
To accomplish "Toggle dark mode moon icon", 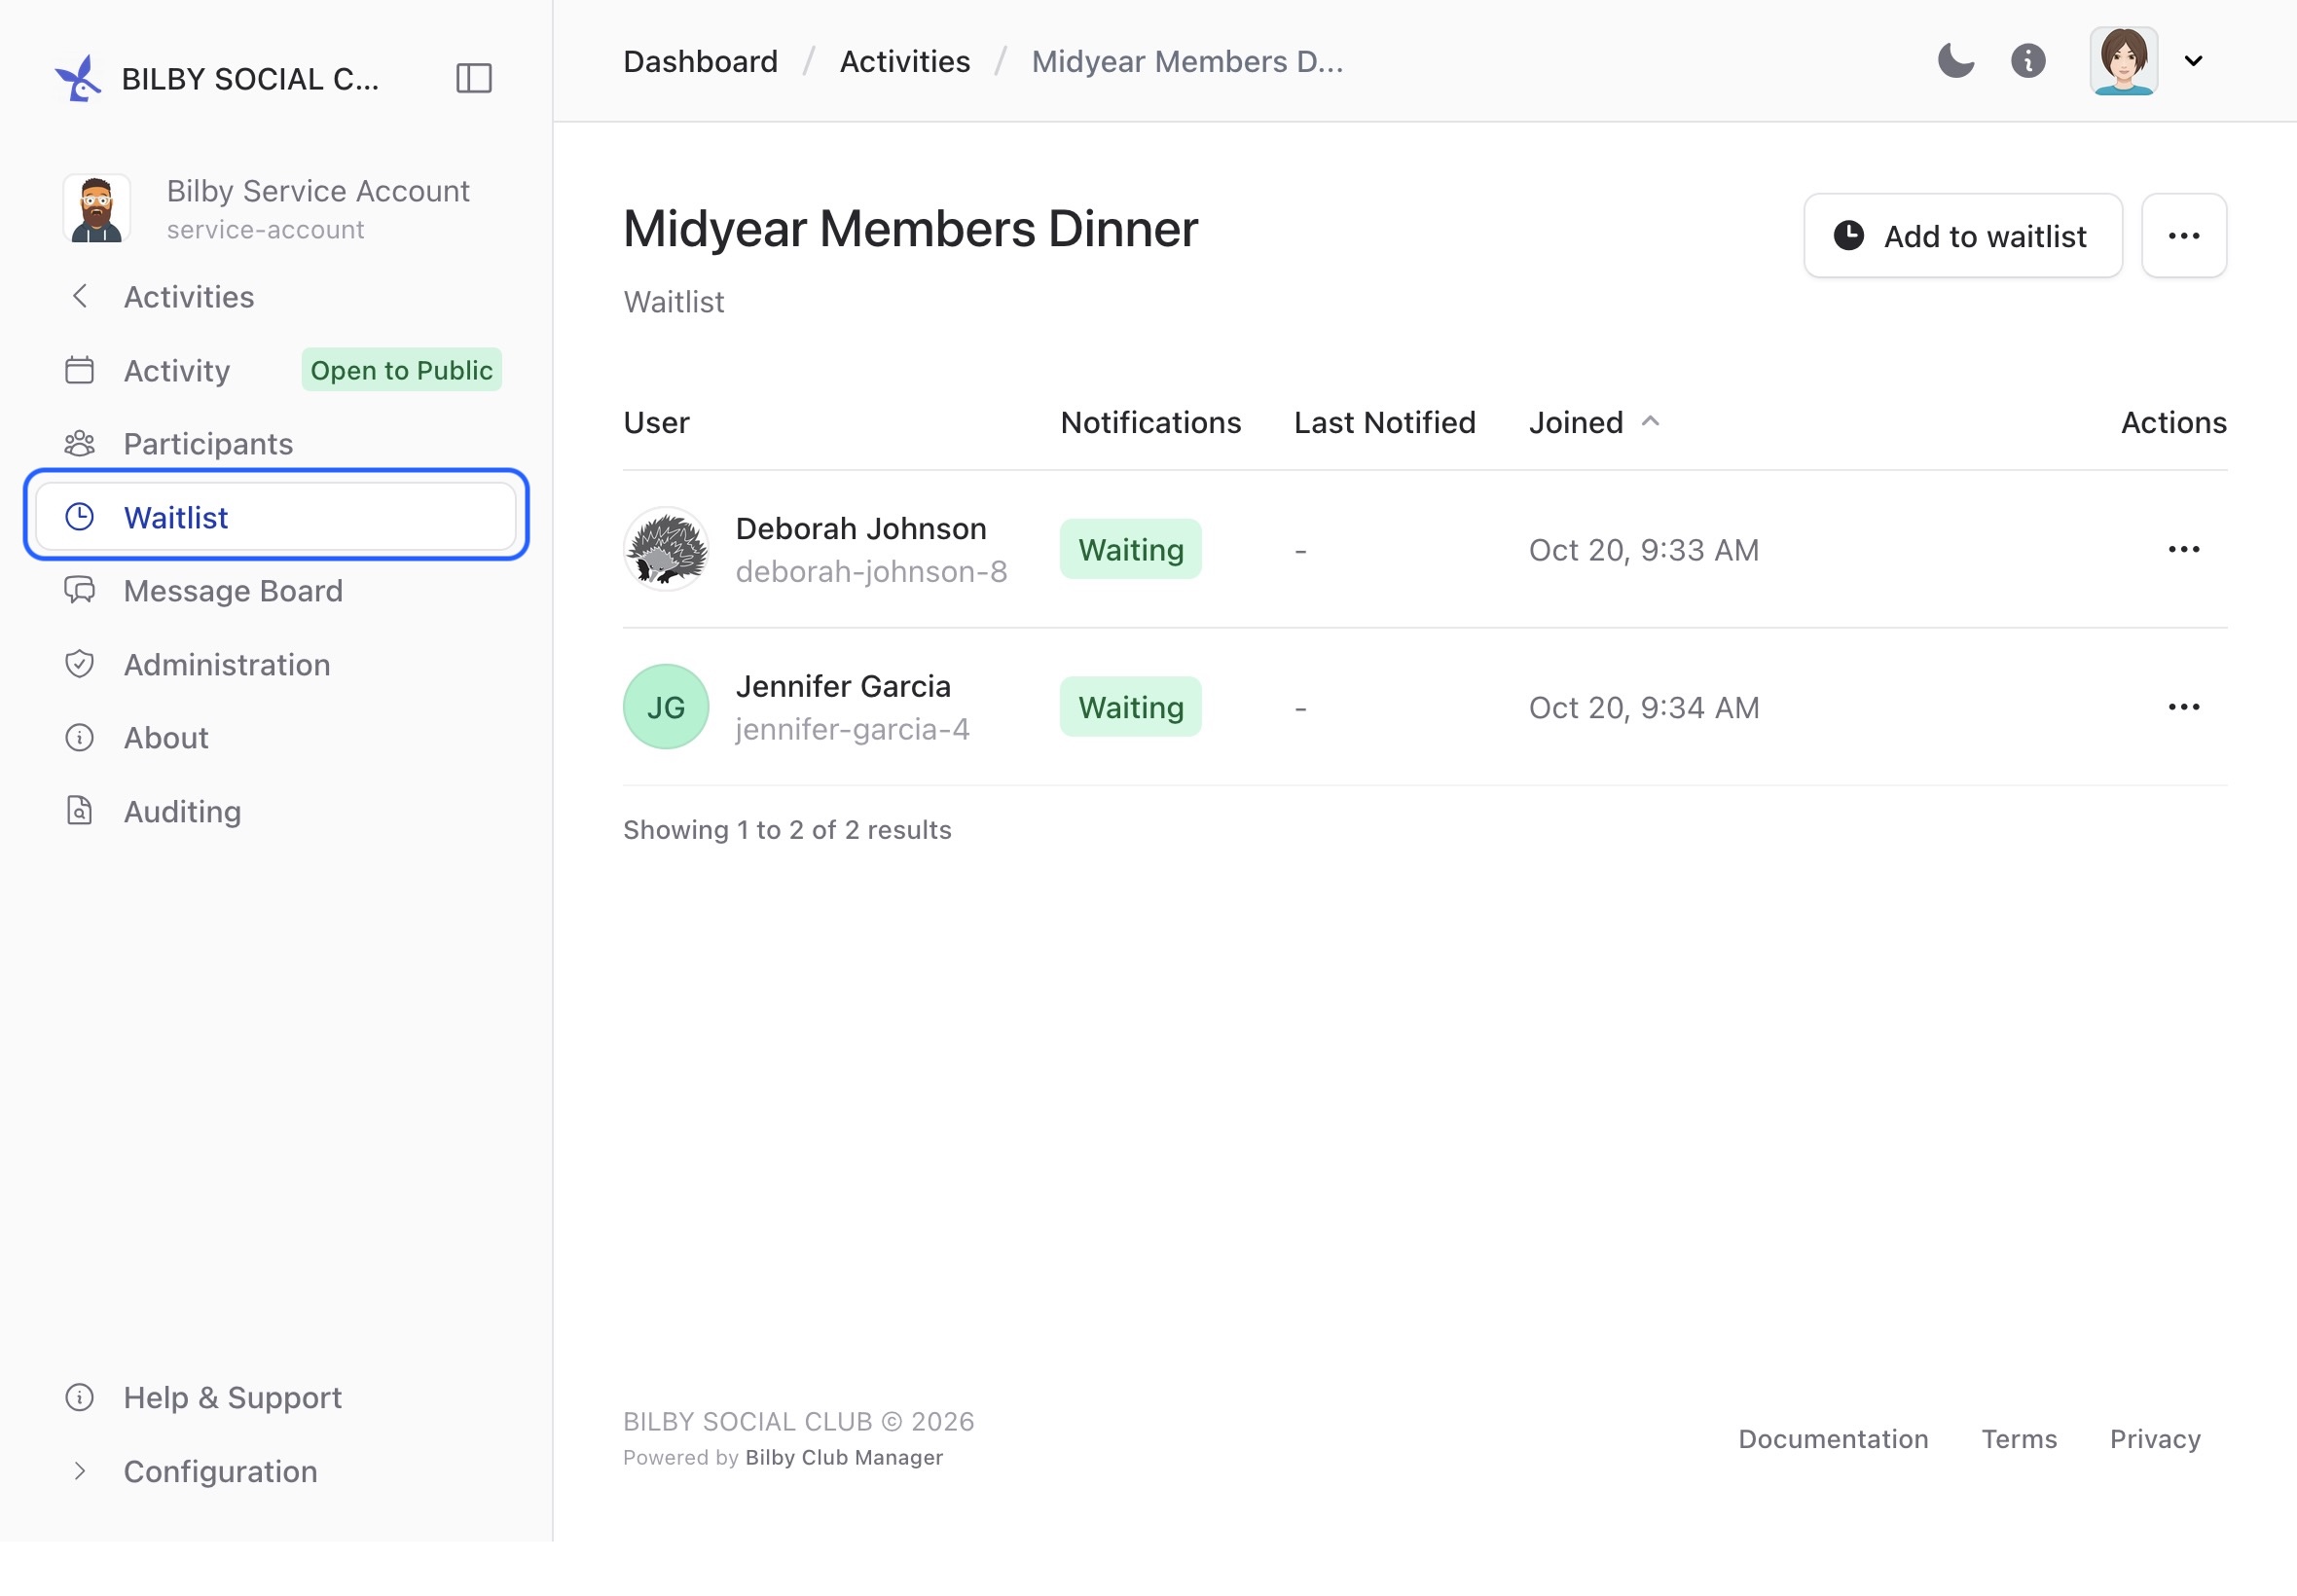I will point(1956,61).
